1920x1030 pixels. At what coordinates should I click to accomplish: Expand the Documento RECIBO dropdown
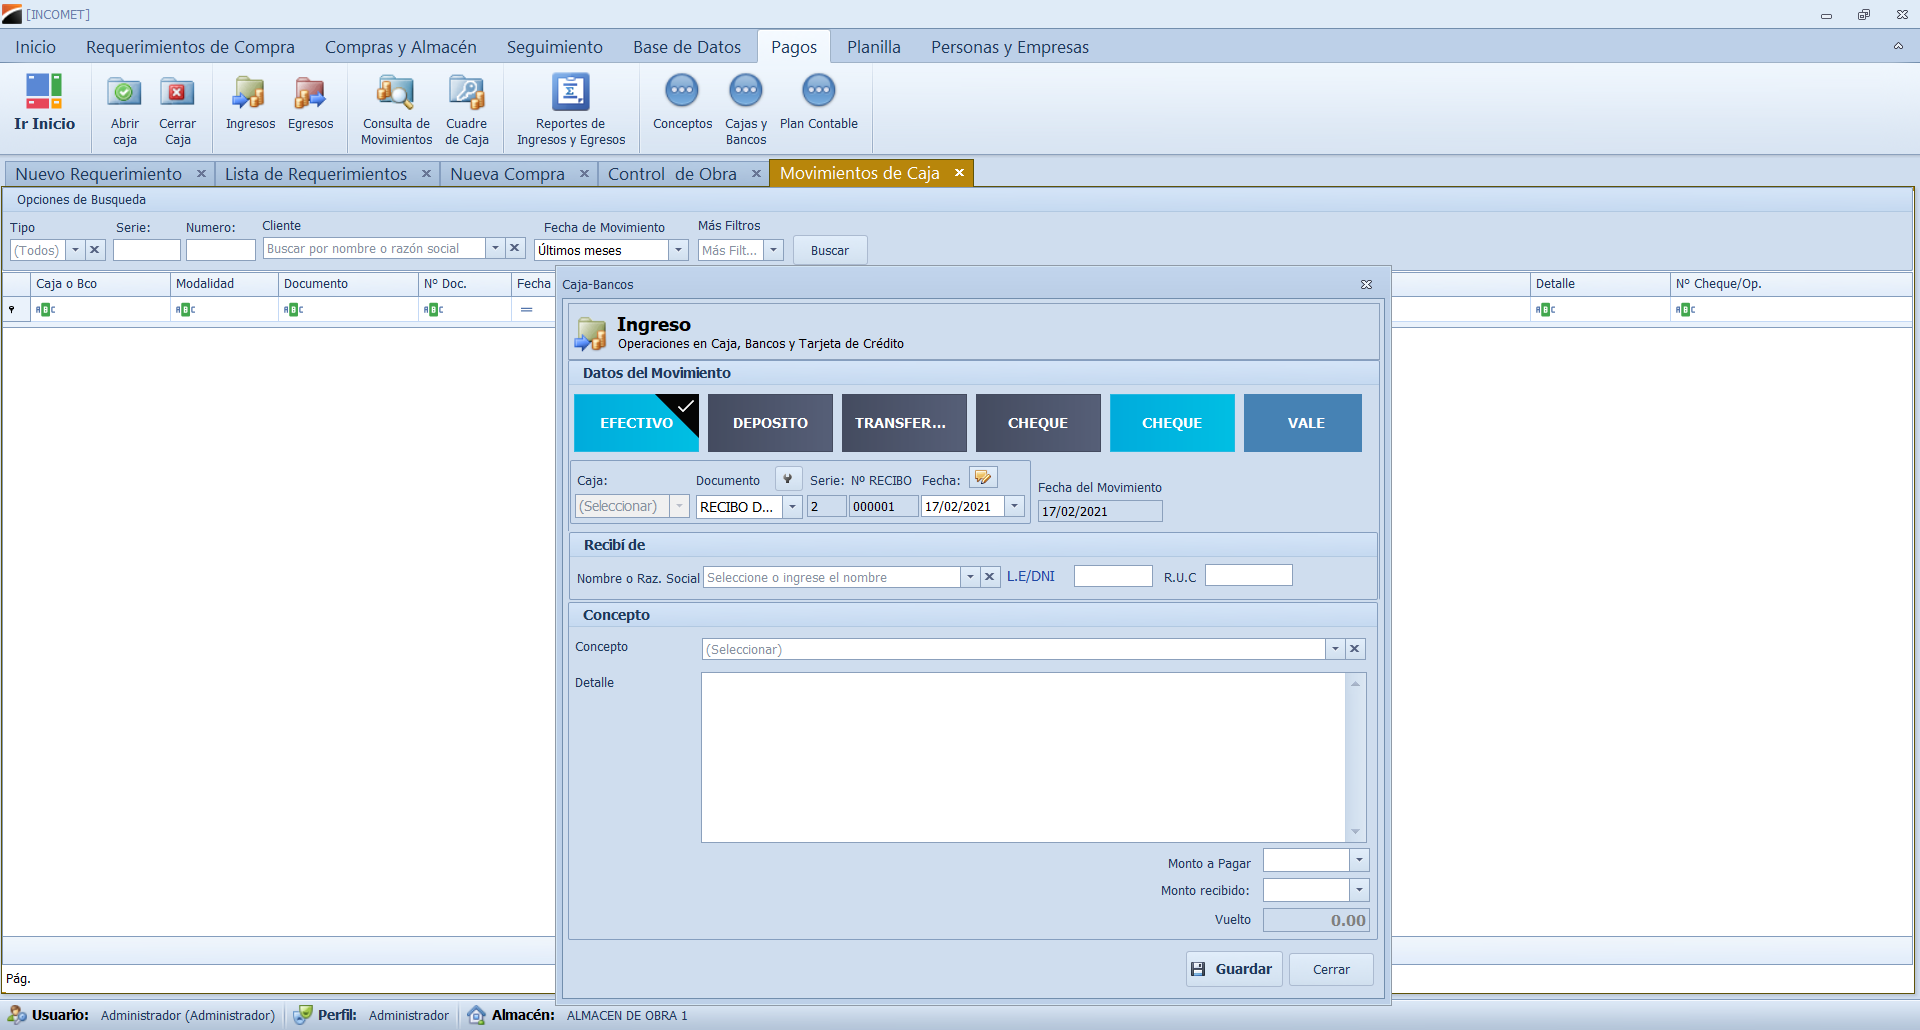coord(792,507)
